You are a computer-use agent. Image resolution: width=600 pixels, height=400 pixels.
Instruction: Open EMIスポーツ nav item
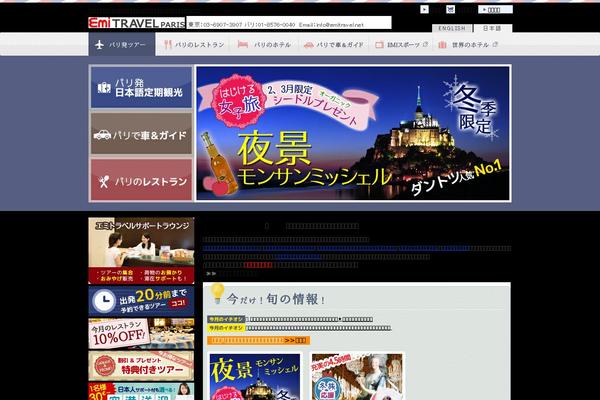point(401,45)
